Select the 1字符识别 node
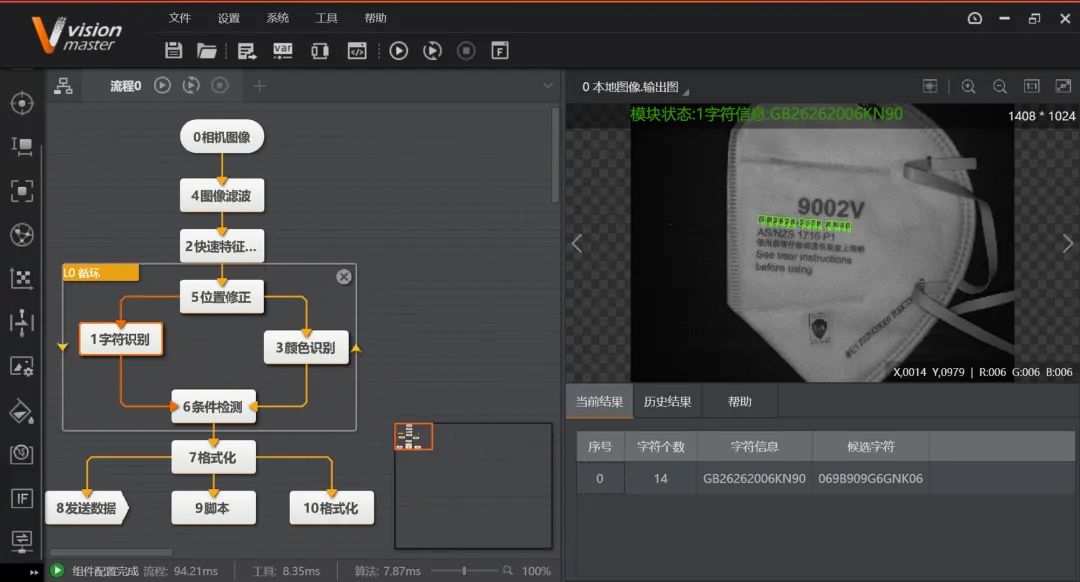The height and width of the screenshot is (582, 1080). [x=120, y=340]
